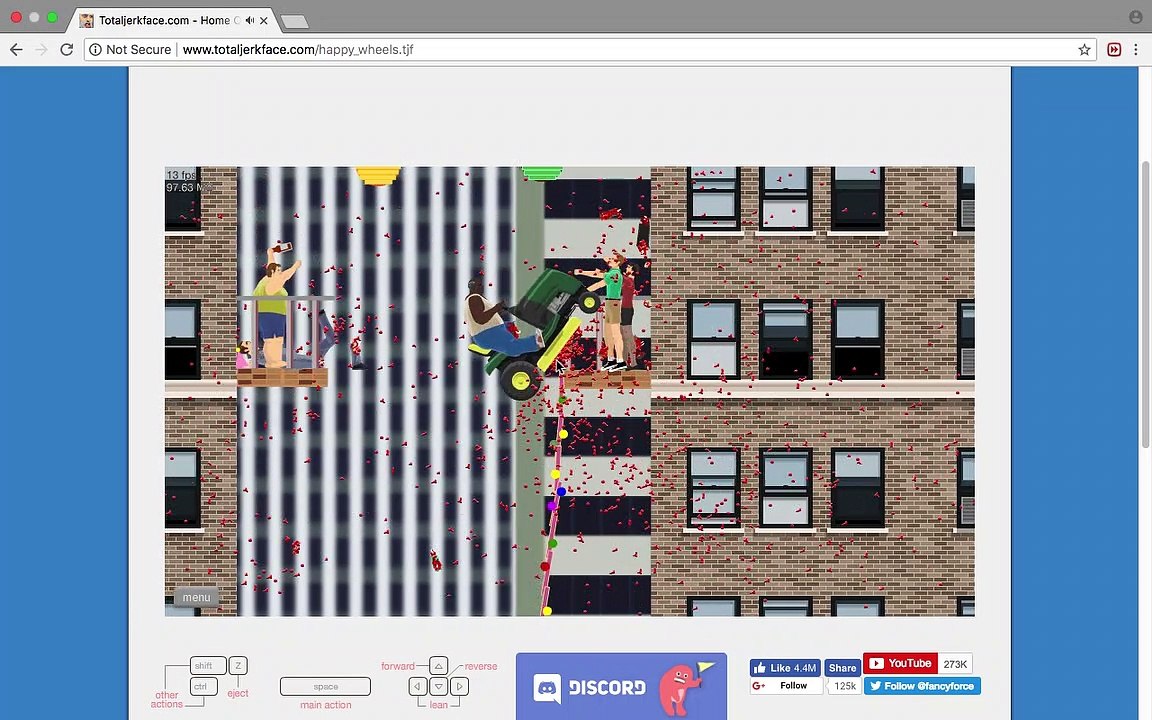Close the Totaljerkface.com tab
1152x720 pixels.
pos(264,21)
